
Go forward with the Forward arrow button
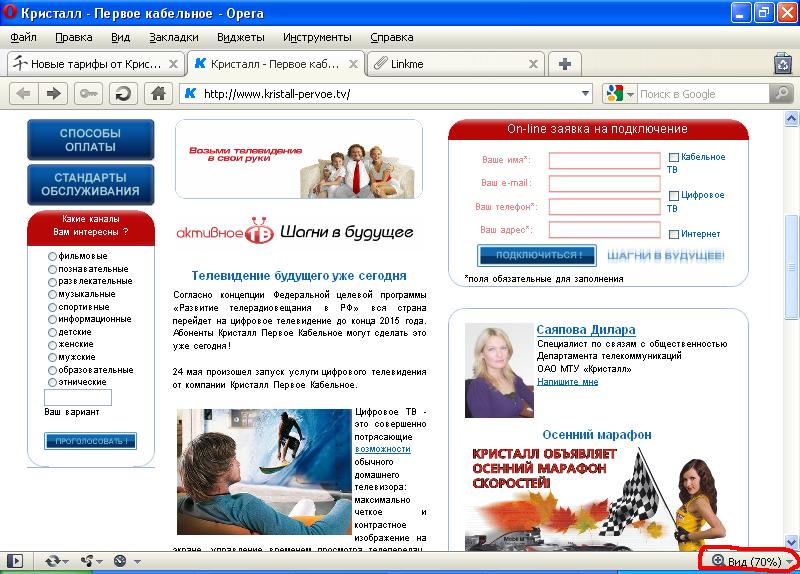(54, 94)
